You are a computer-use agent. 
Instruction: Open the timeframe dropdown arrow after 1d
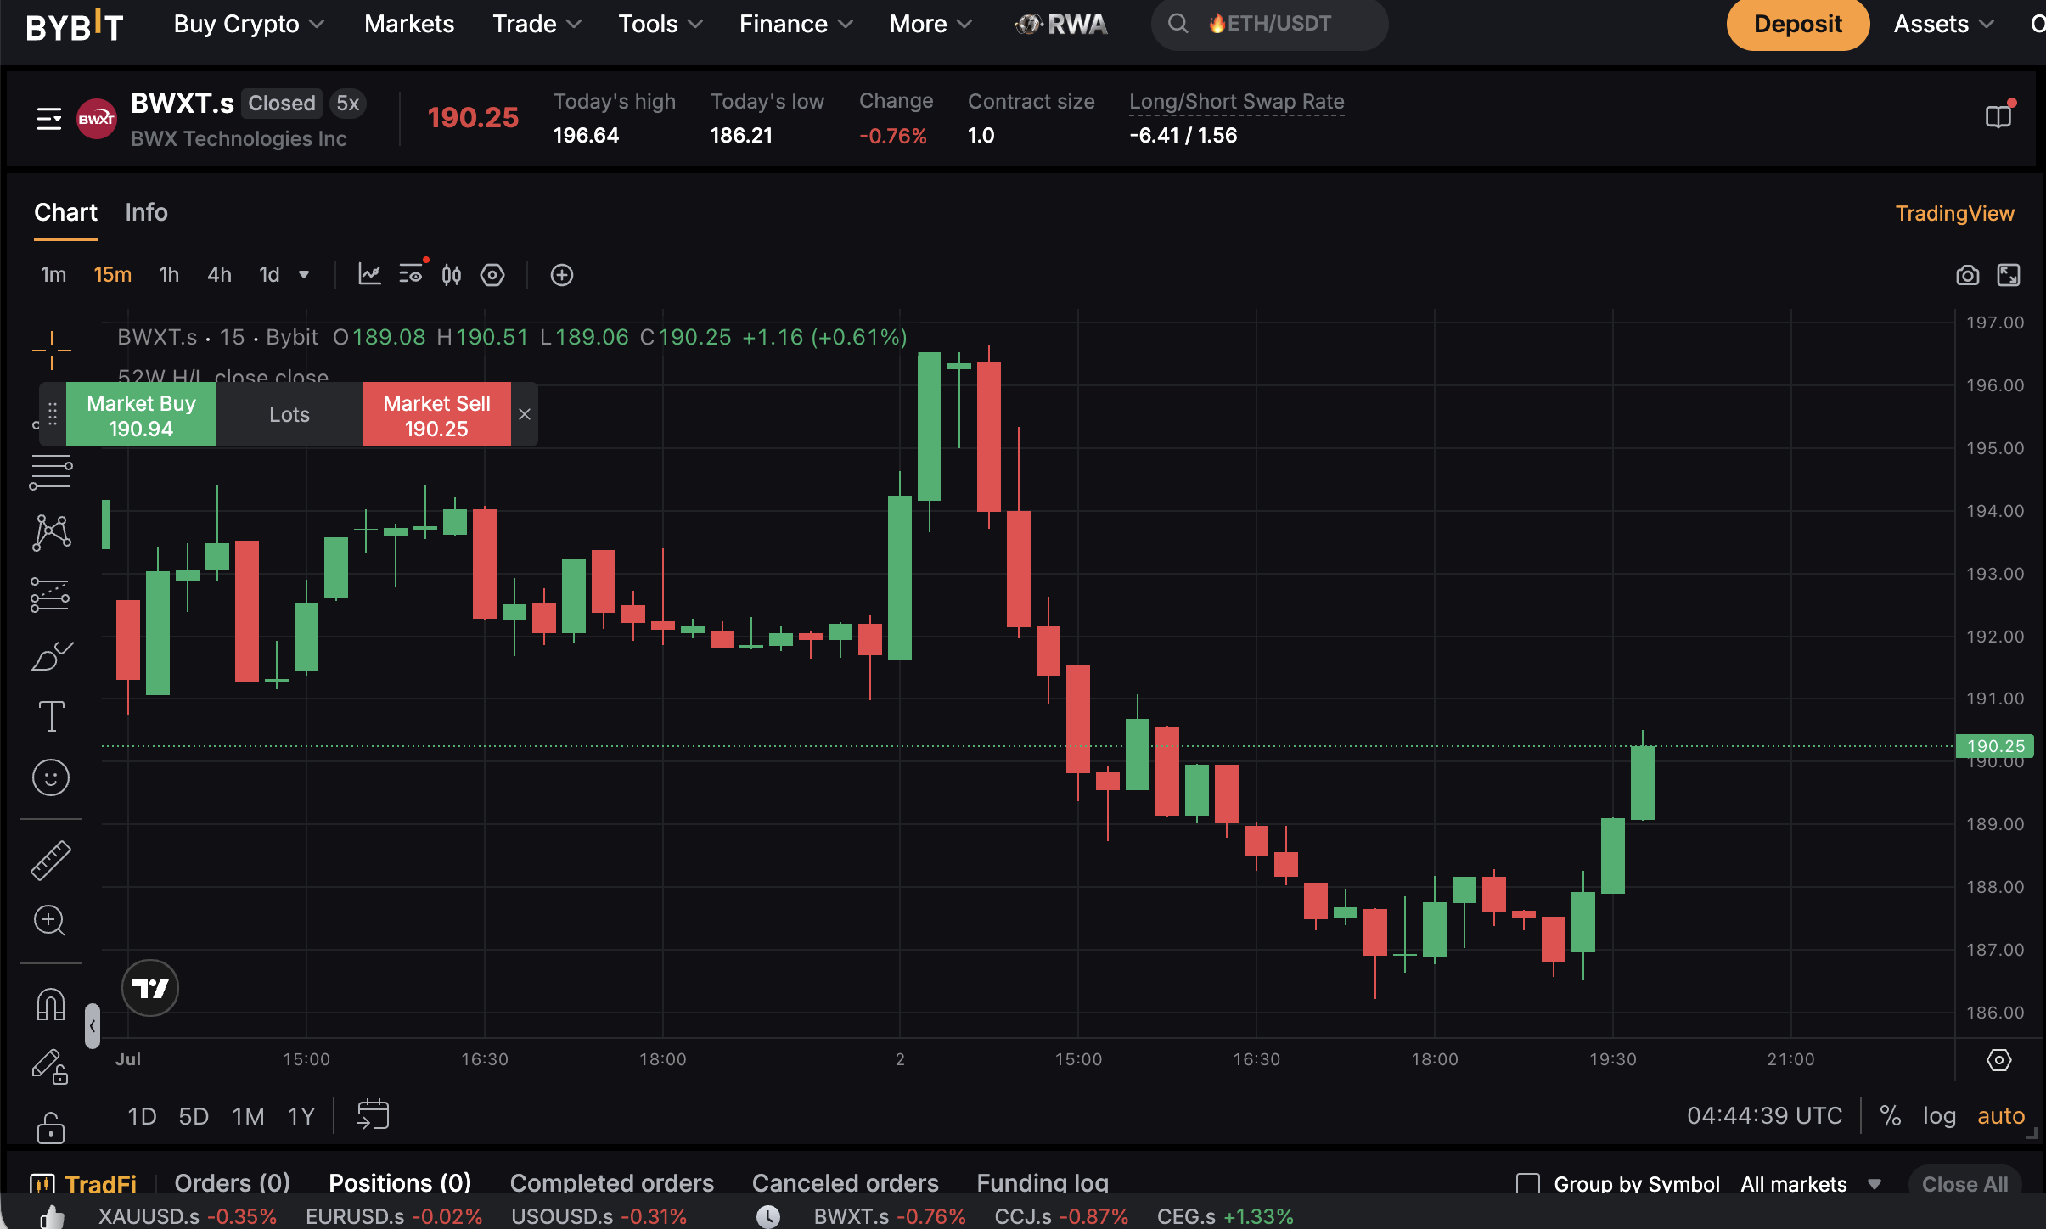point(304,275)
